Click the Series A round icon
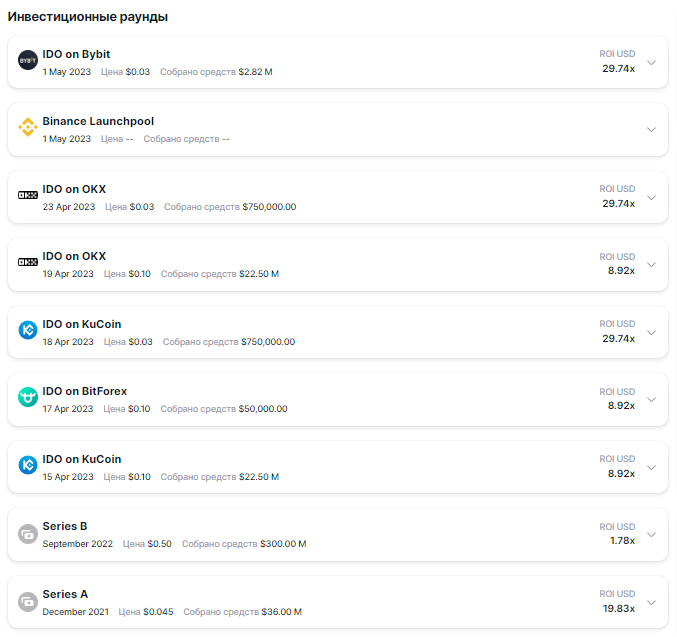 (28, 601)
